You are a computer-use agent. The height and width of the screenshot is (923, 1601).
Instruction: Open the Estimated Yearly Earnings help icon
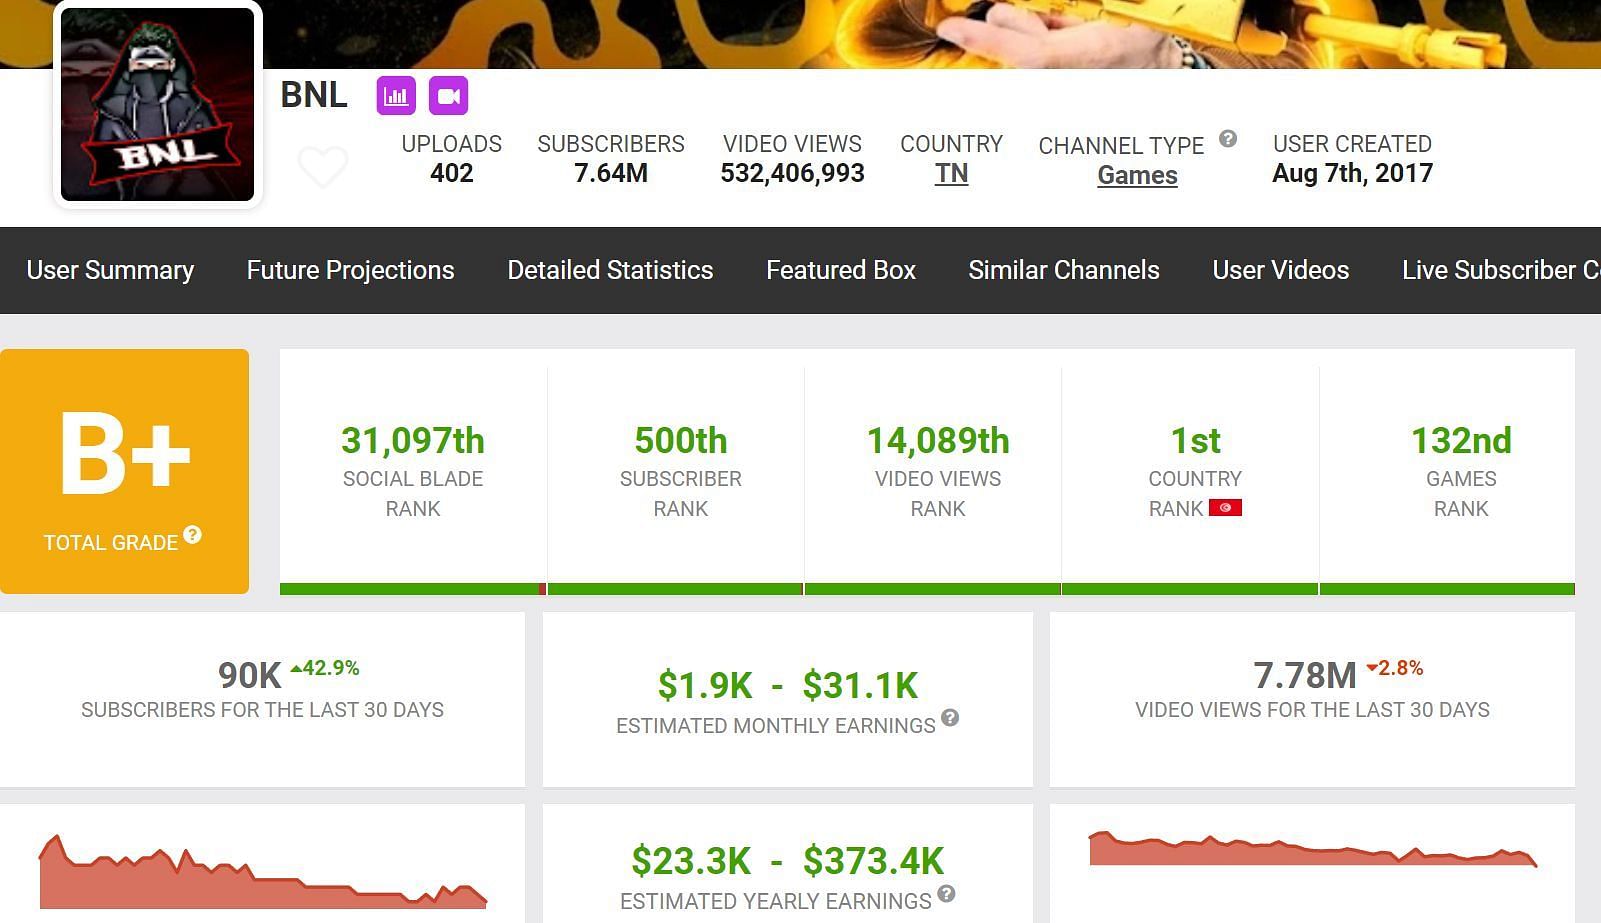(946, 893)
